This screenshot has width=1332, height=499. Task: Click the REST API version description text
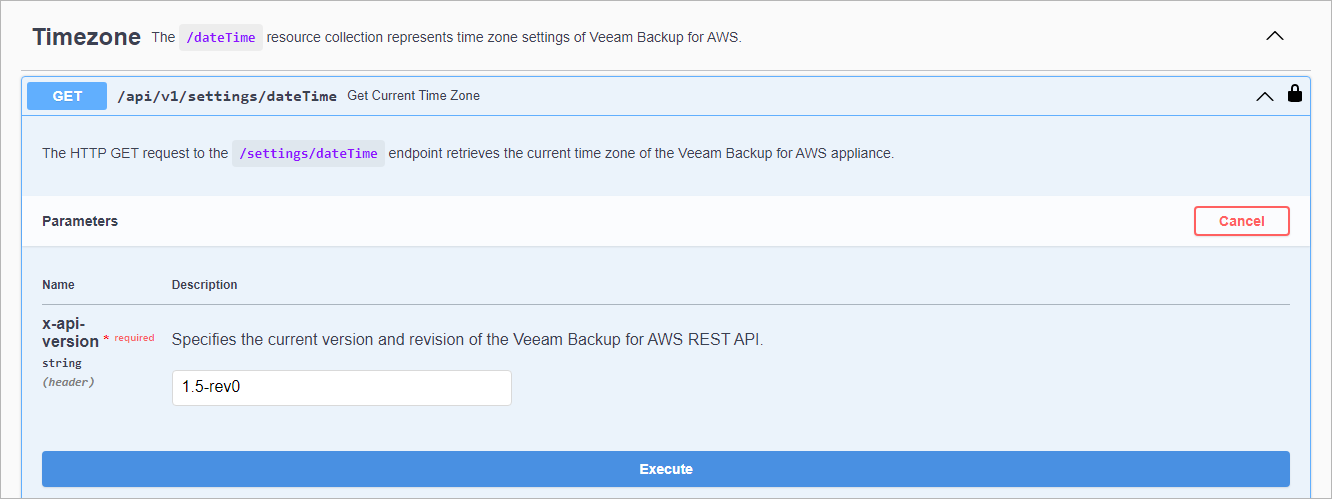tap(467, 340)
